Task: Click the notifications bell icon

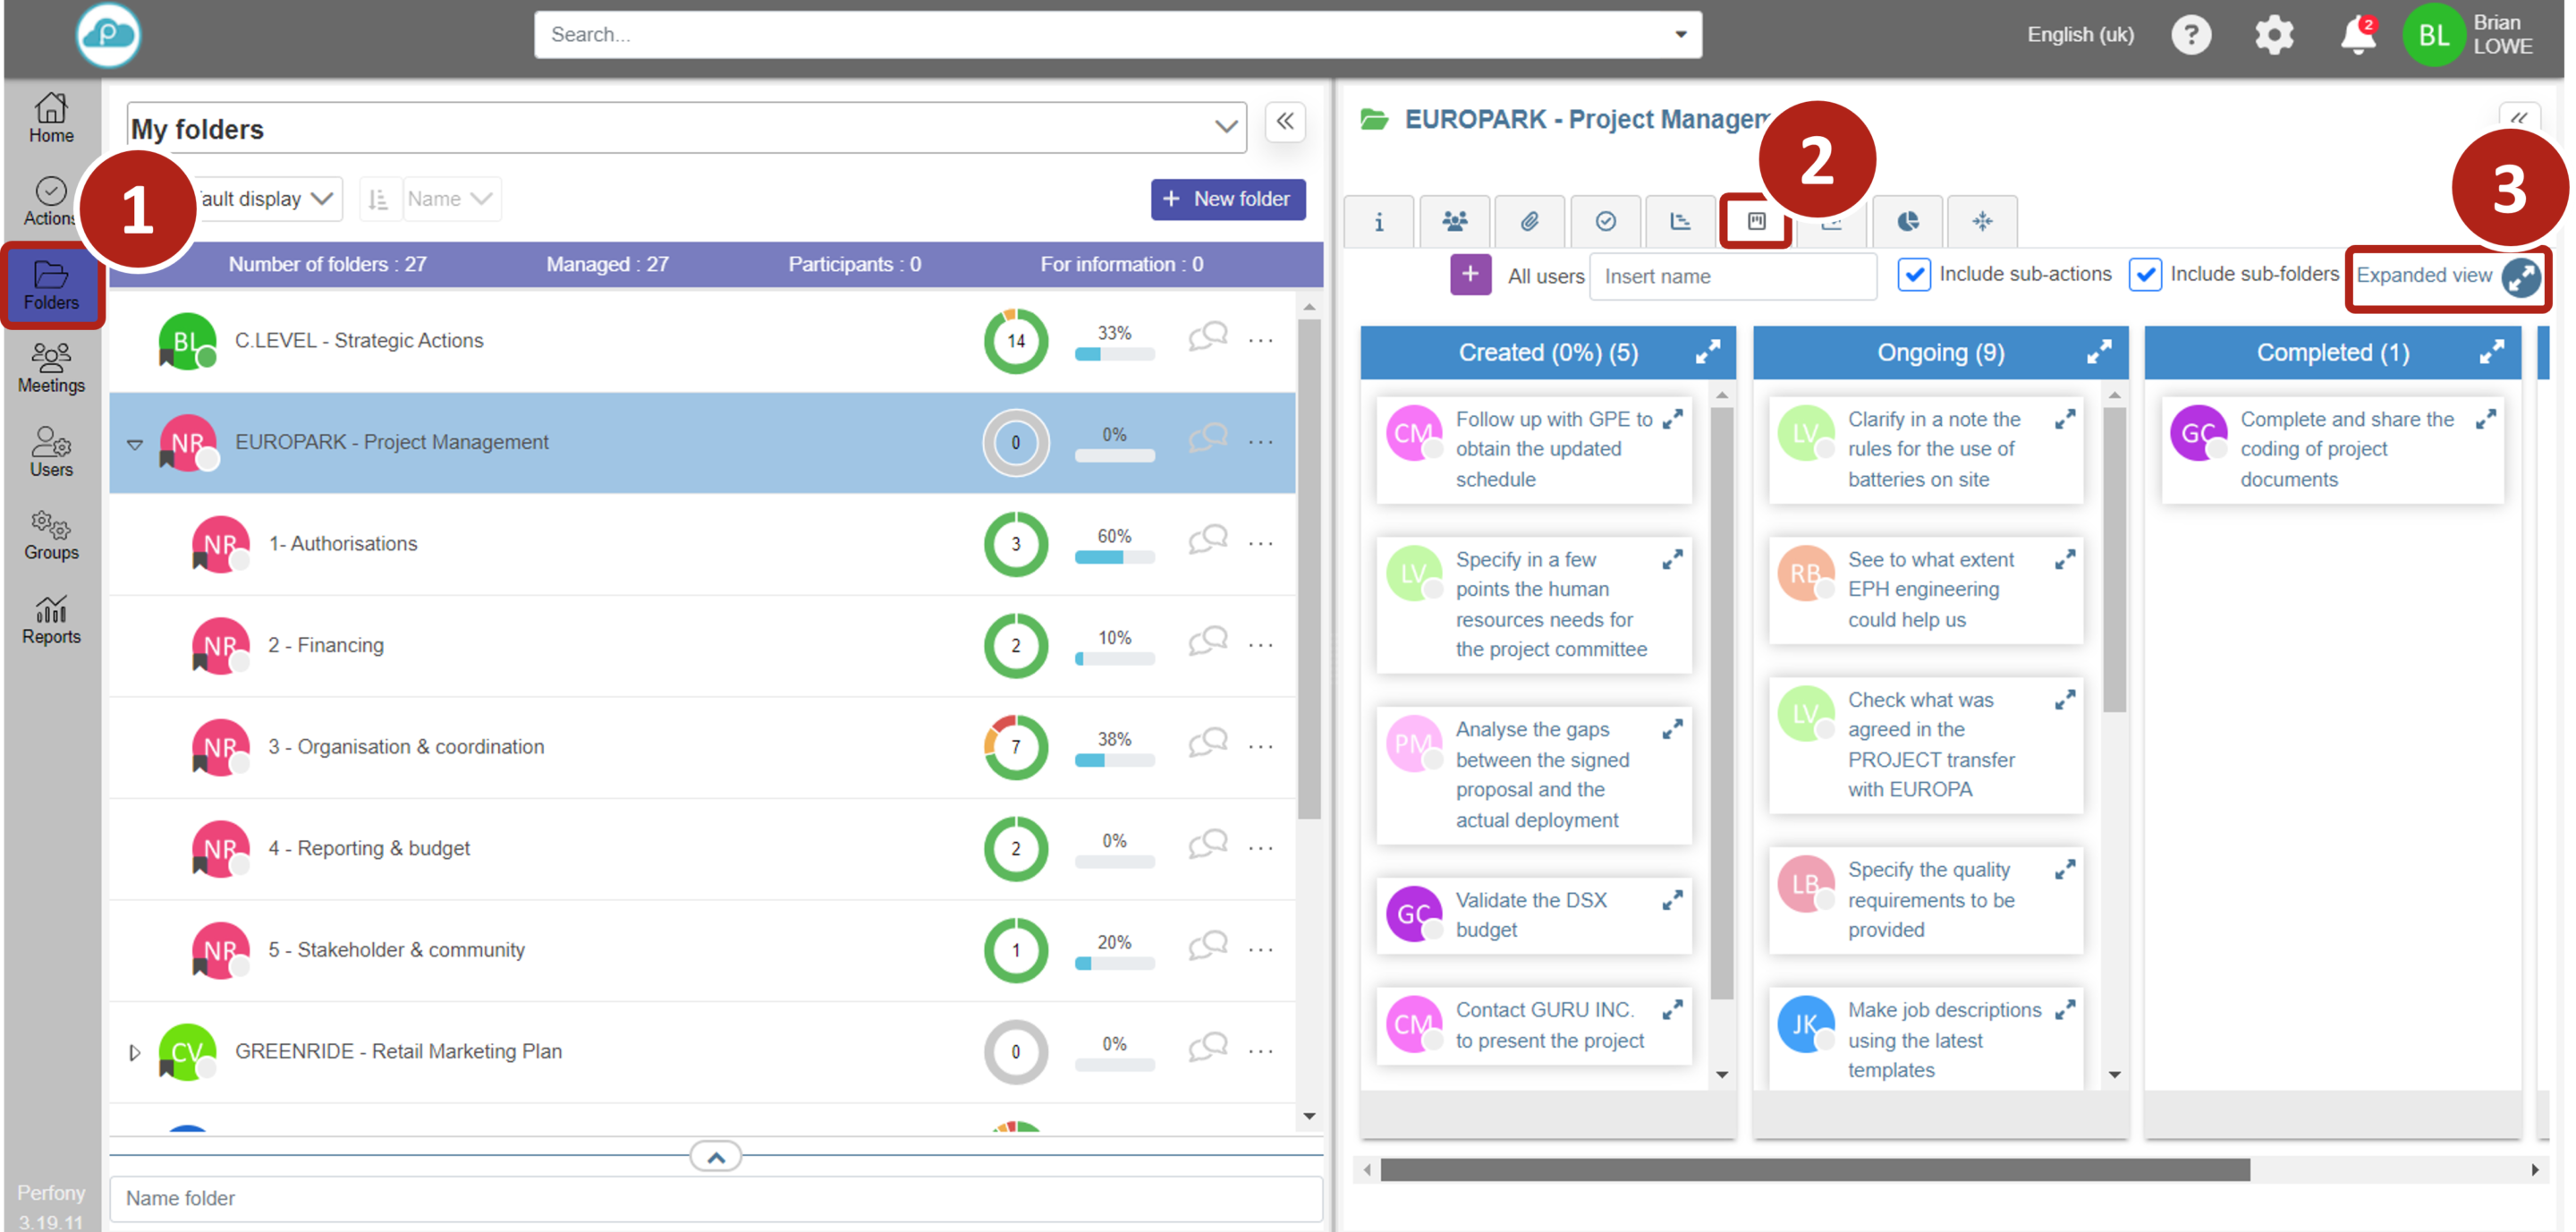Action: point(2356,36)
